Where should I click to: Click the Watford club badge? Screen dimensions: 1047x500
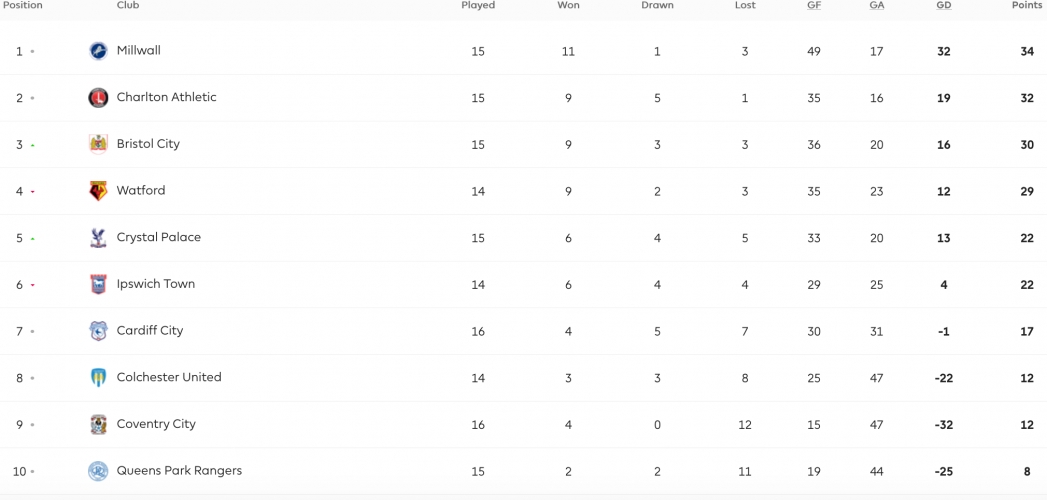pos(98,191)
